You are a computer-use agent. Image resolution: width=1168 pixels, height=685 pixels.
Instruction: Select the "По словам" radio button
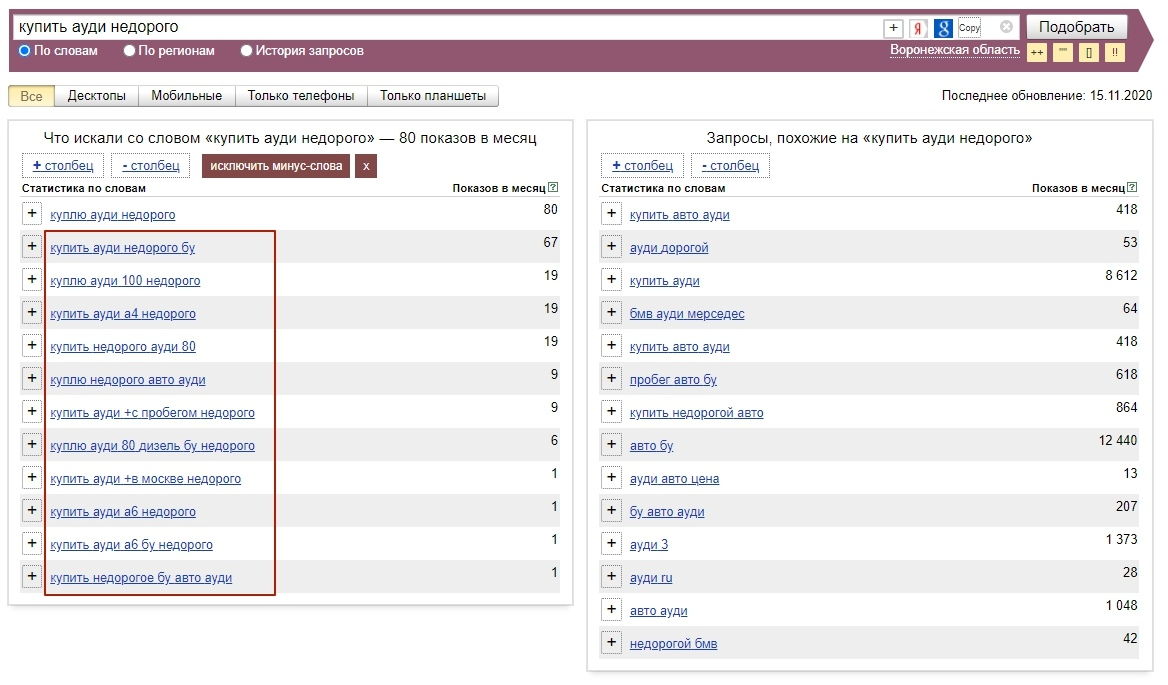coord(25,51)
